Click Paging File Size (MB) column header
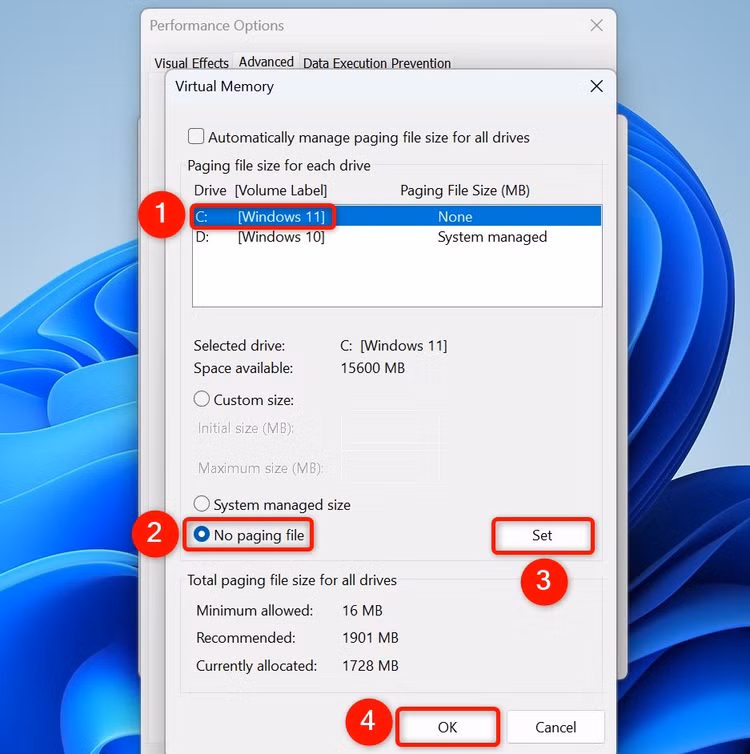The height and width of the screenshot is (754, 750). [x=465, y=190]
